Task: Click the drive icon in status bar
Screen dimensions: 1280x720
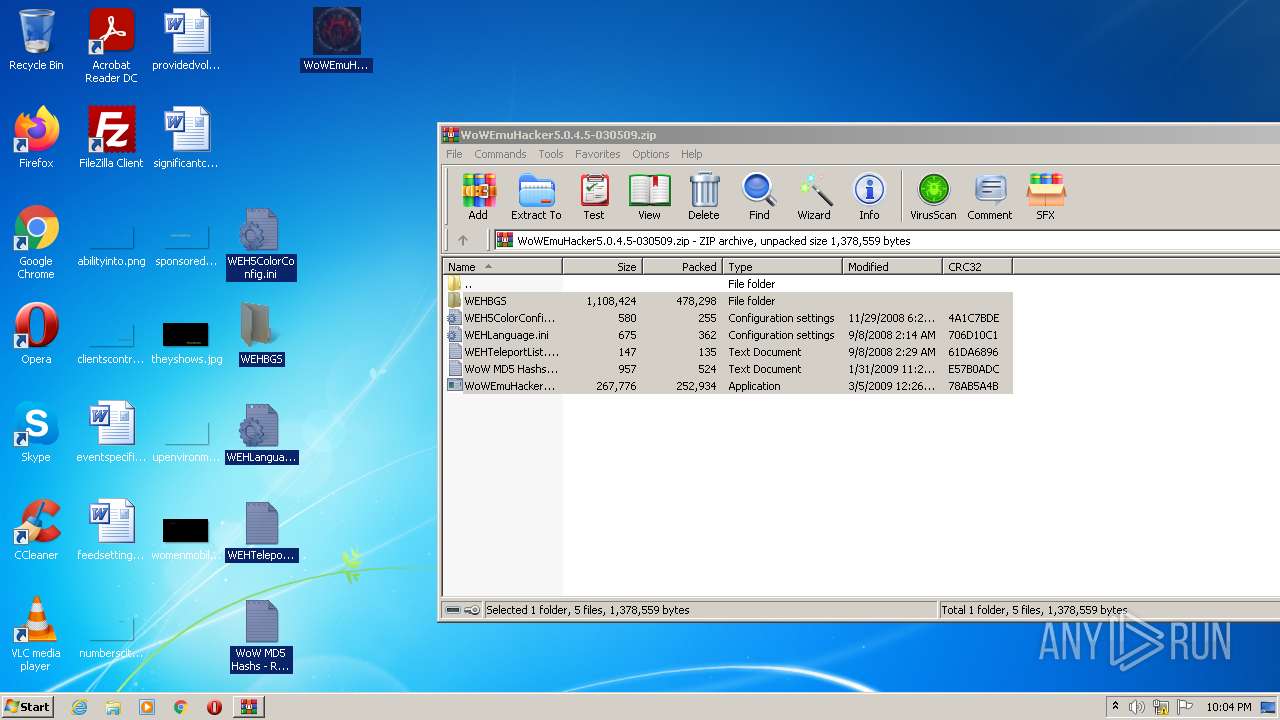Action: 453,610
